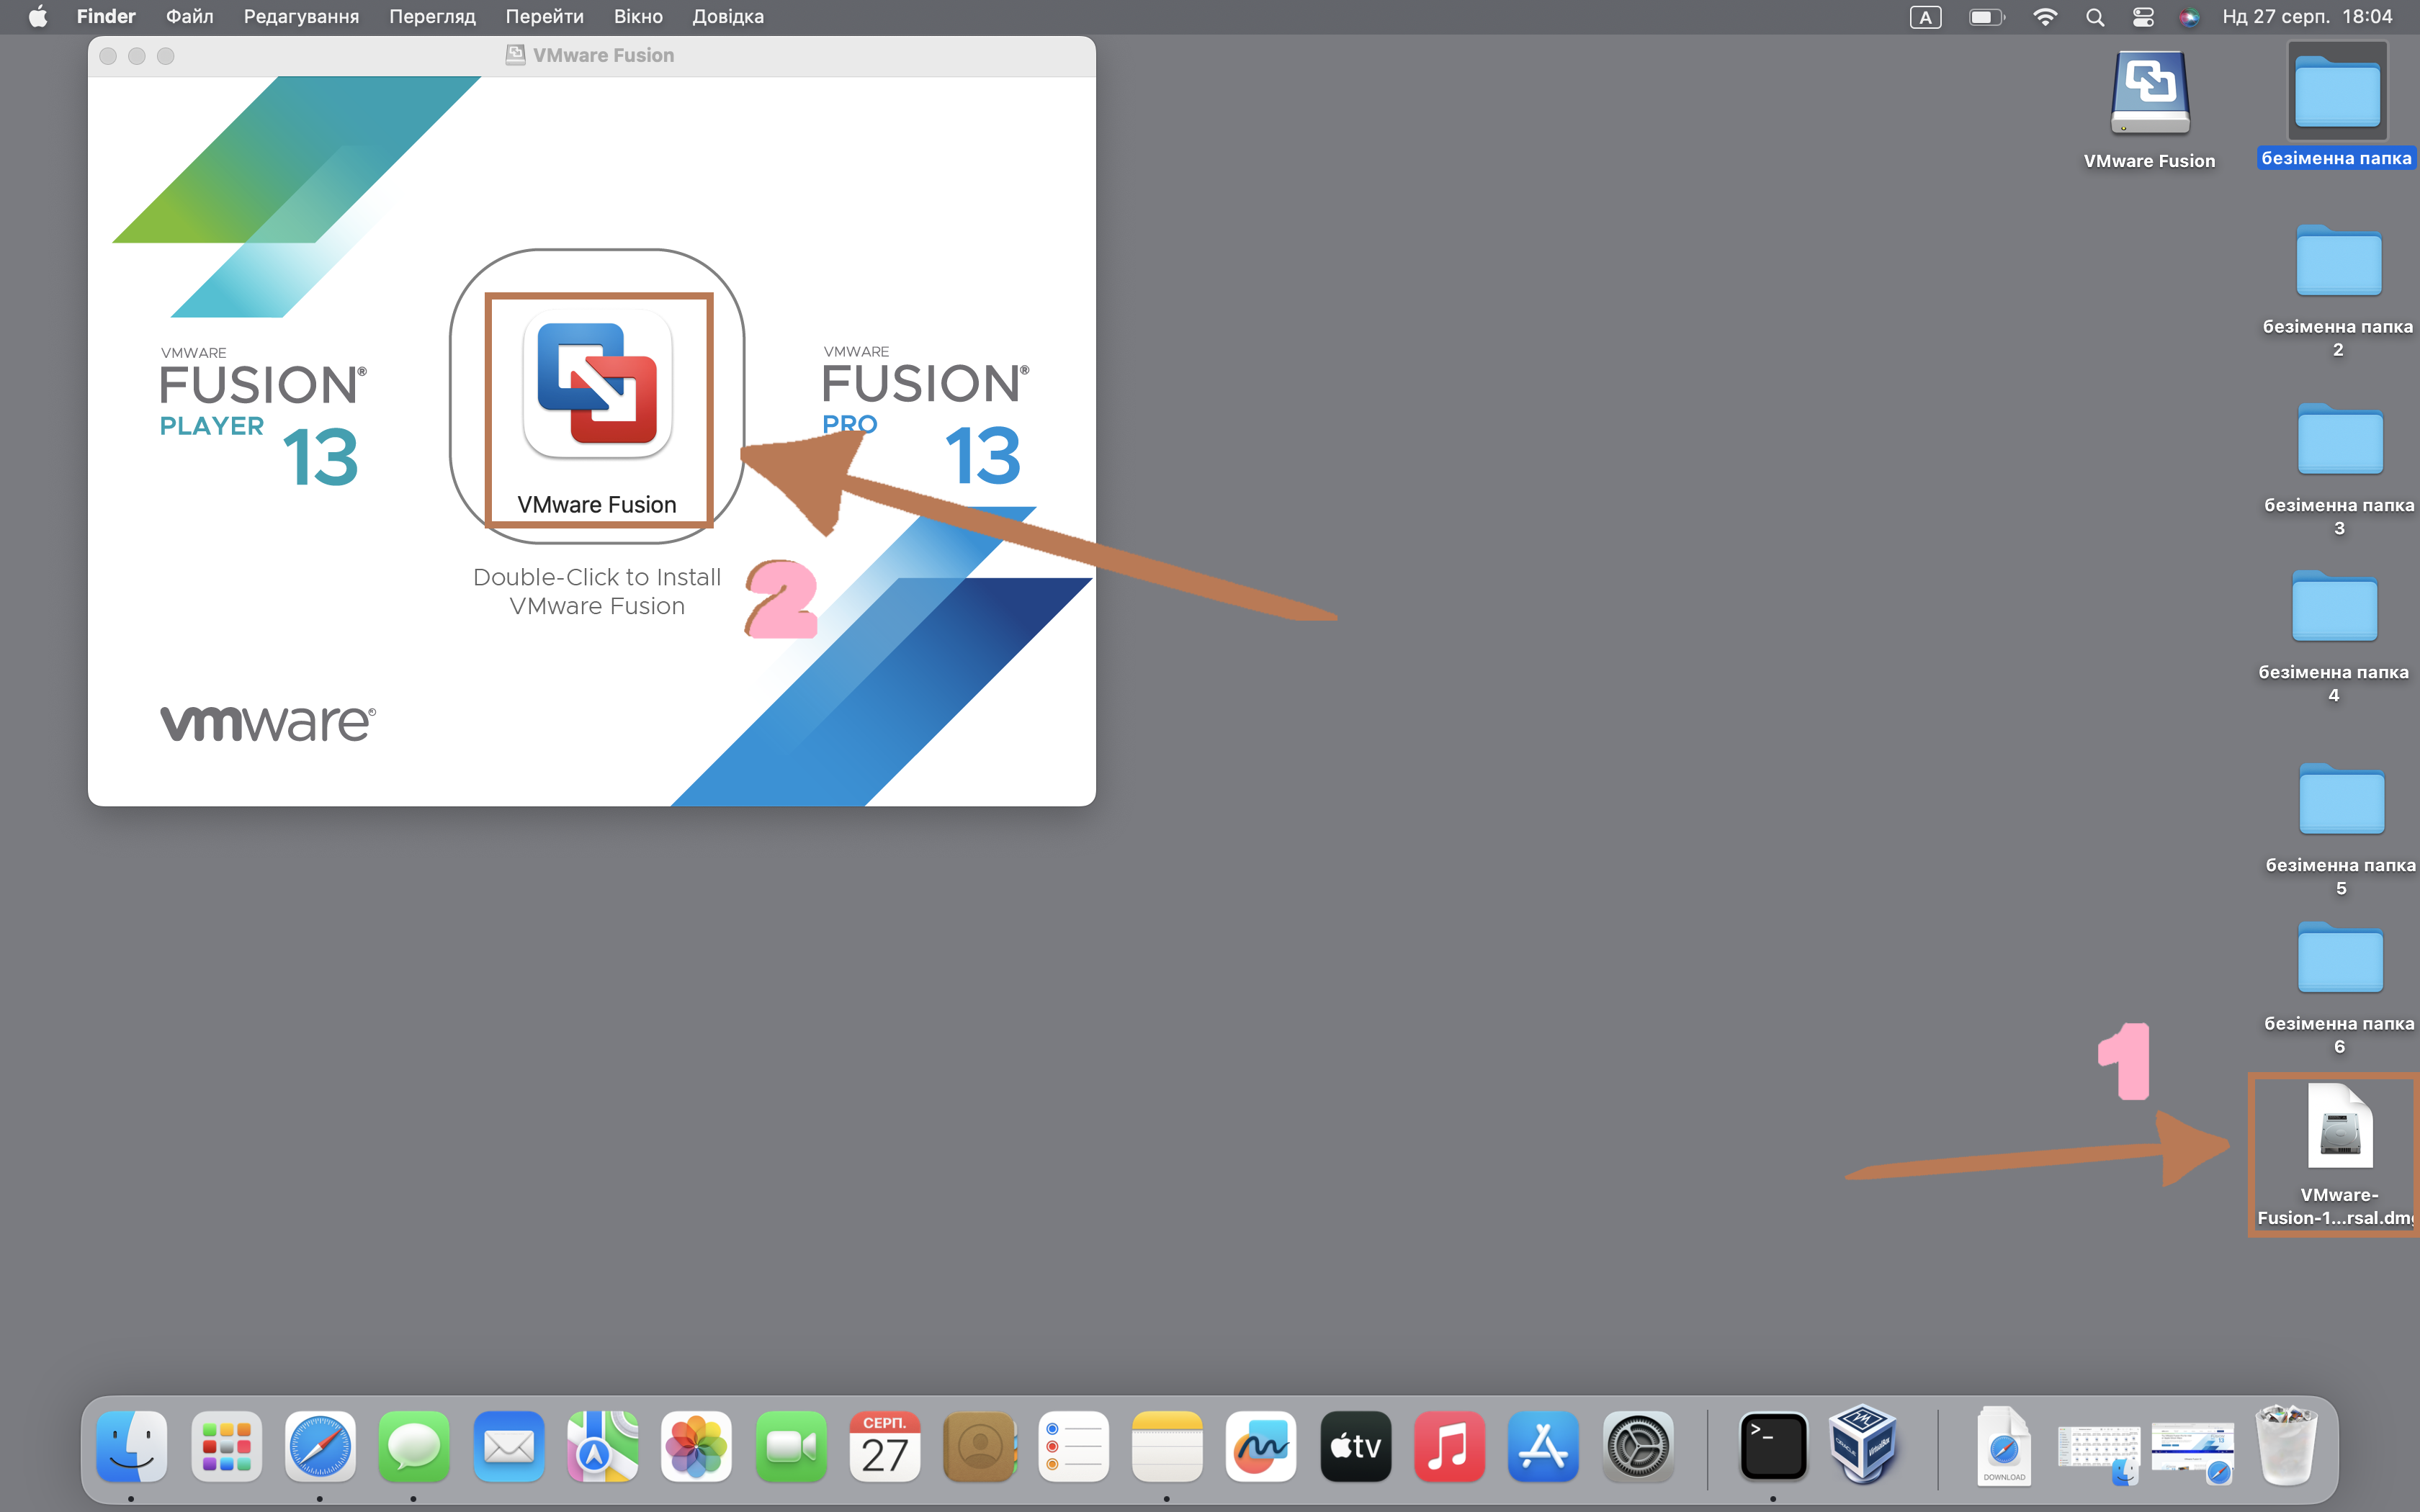This screenshot has height=1512, width=2420.
Task: Click the battery status icon
Action: [1986, 17]
